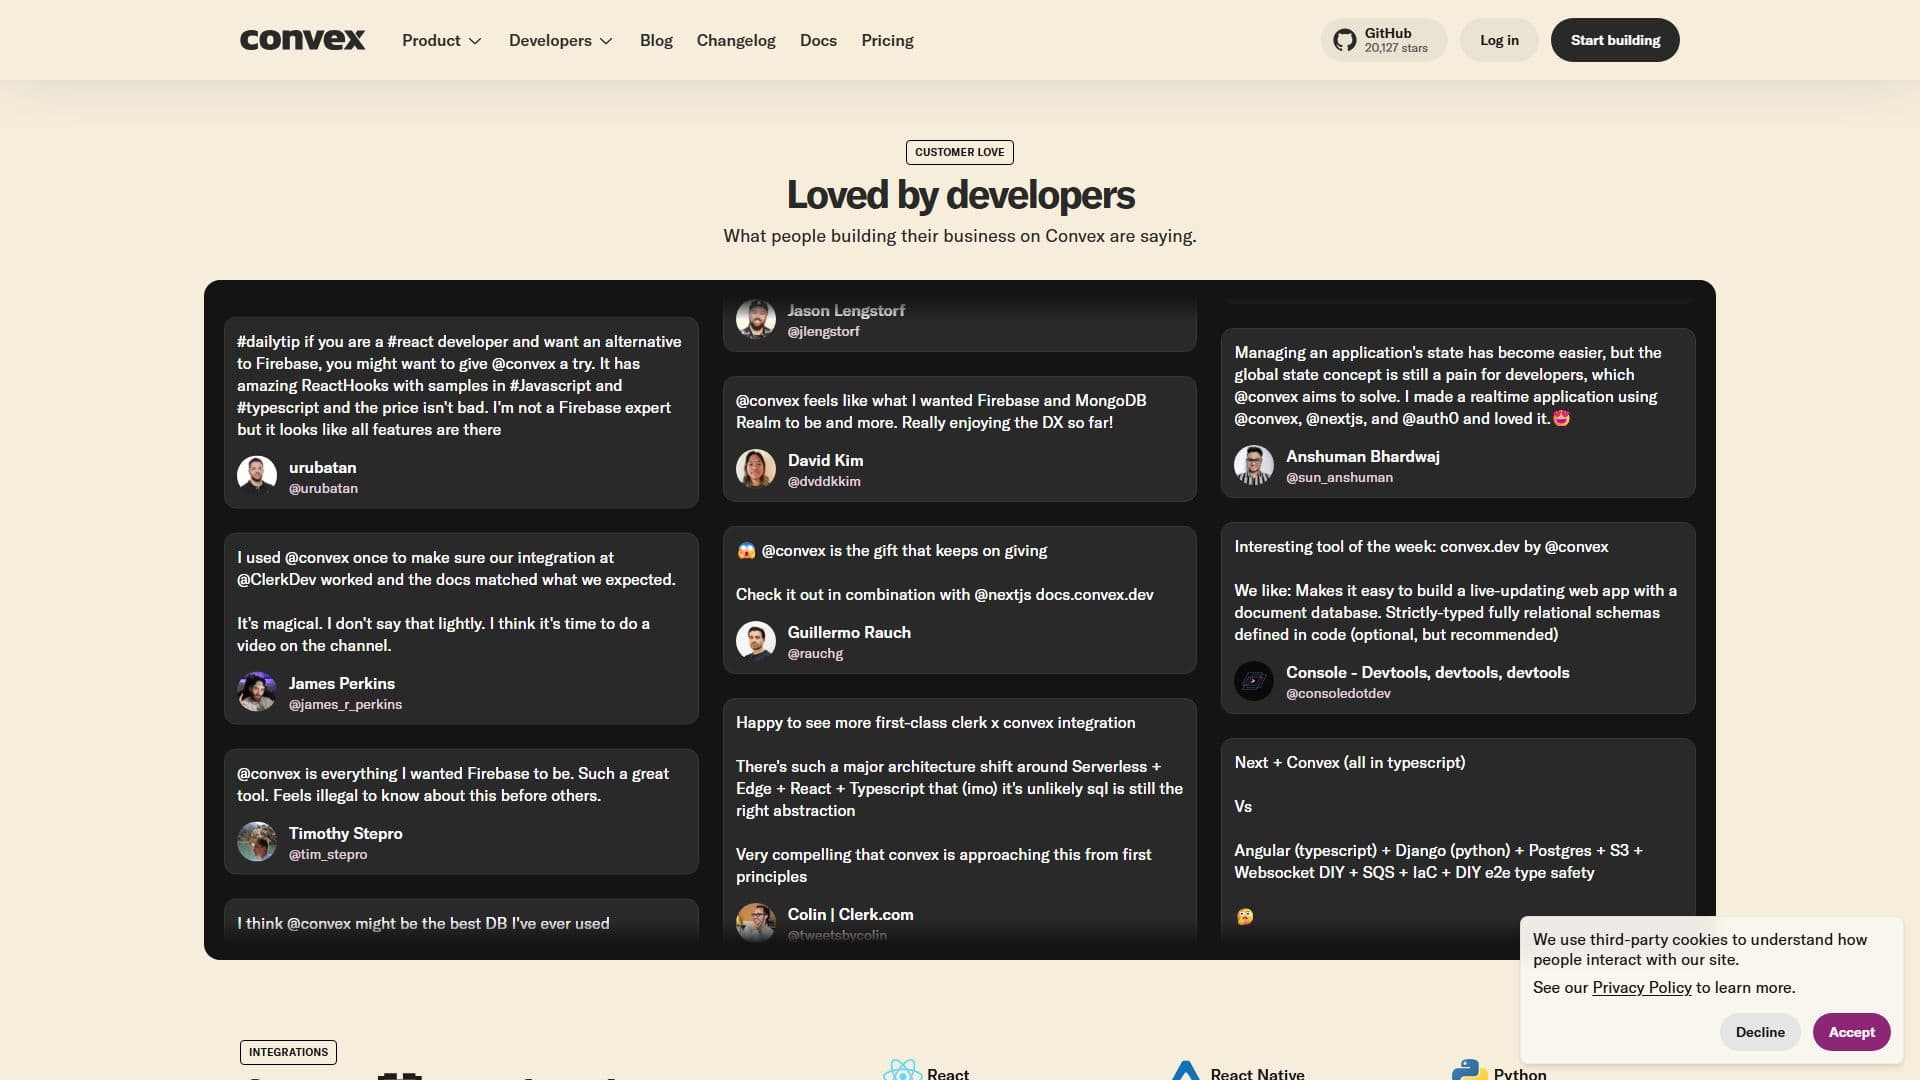View the Pricing page
Image resolution: width=1920 pixels, height=1080 pixels.
click(887, 40)
